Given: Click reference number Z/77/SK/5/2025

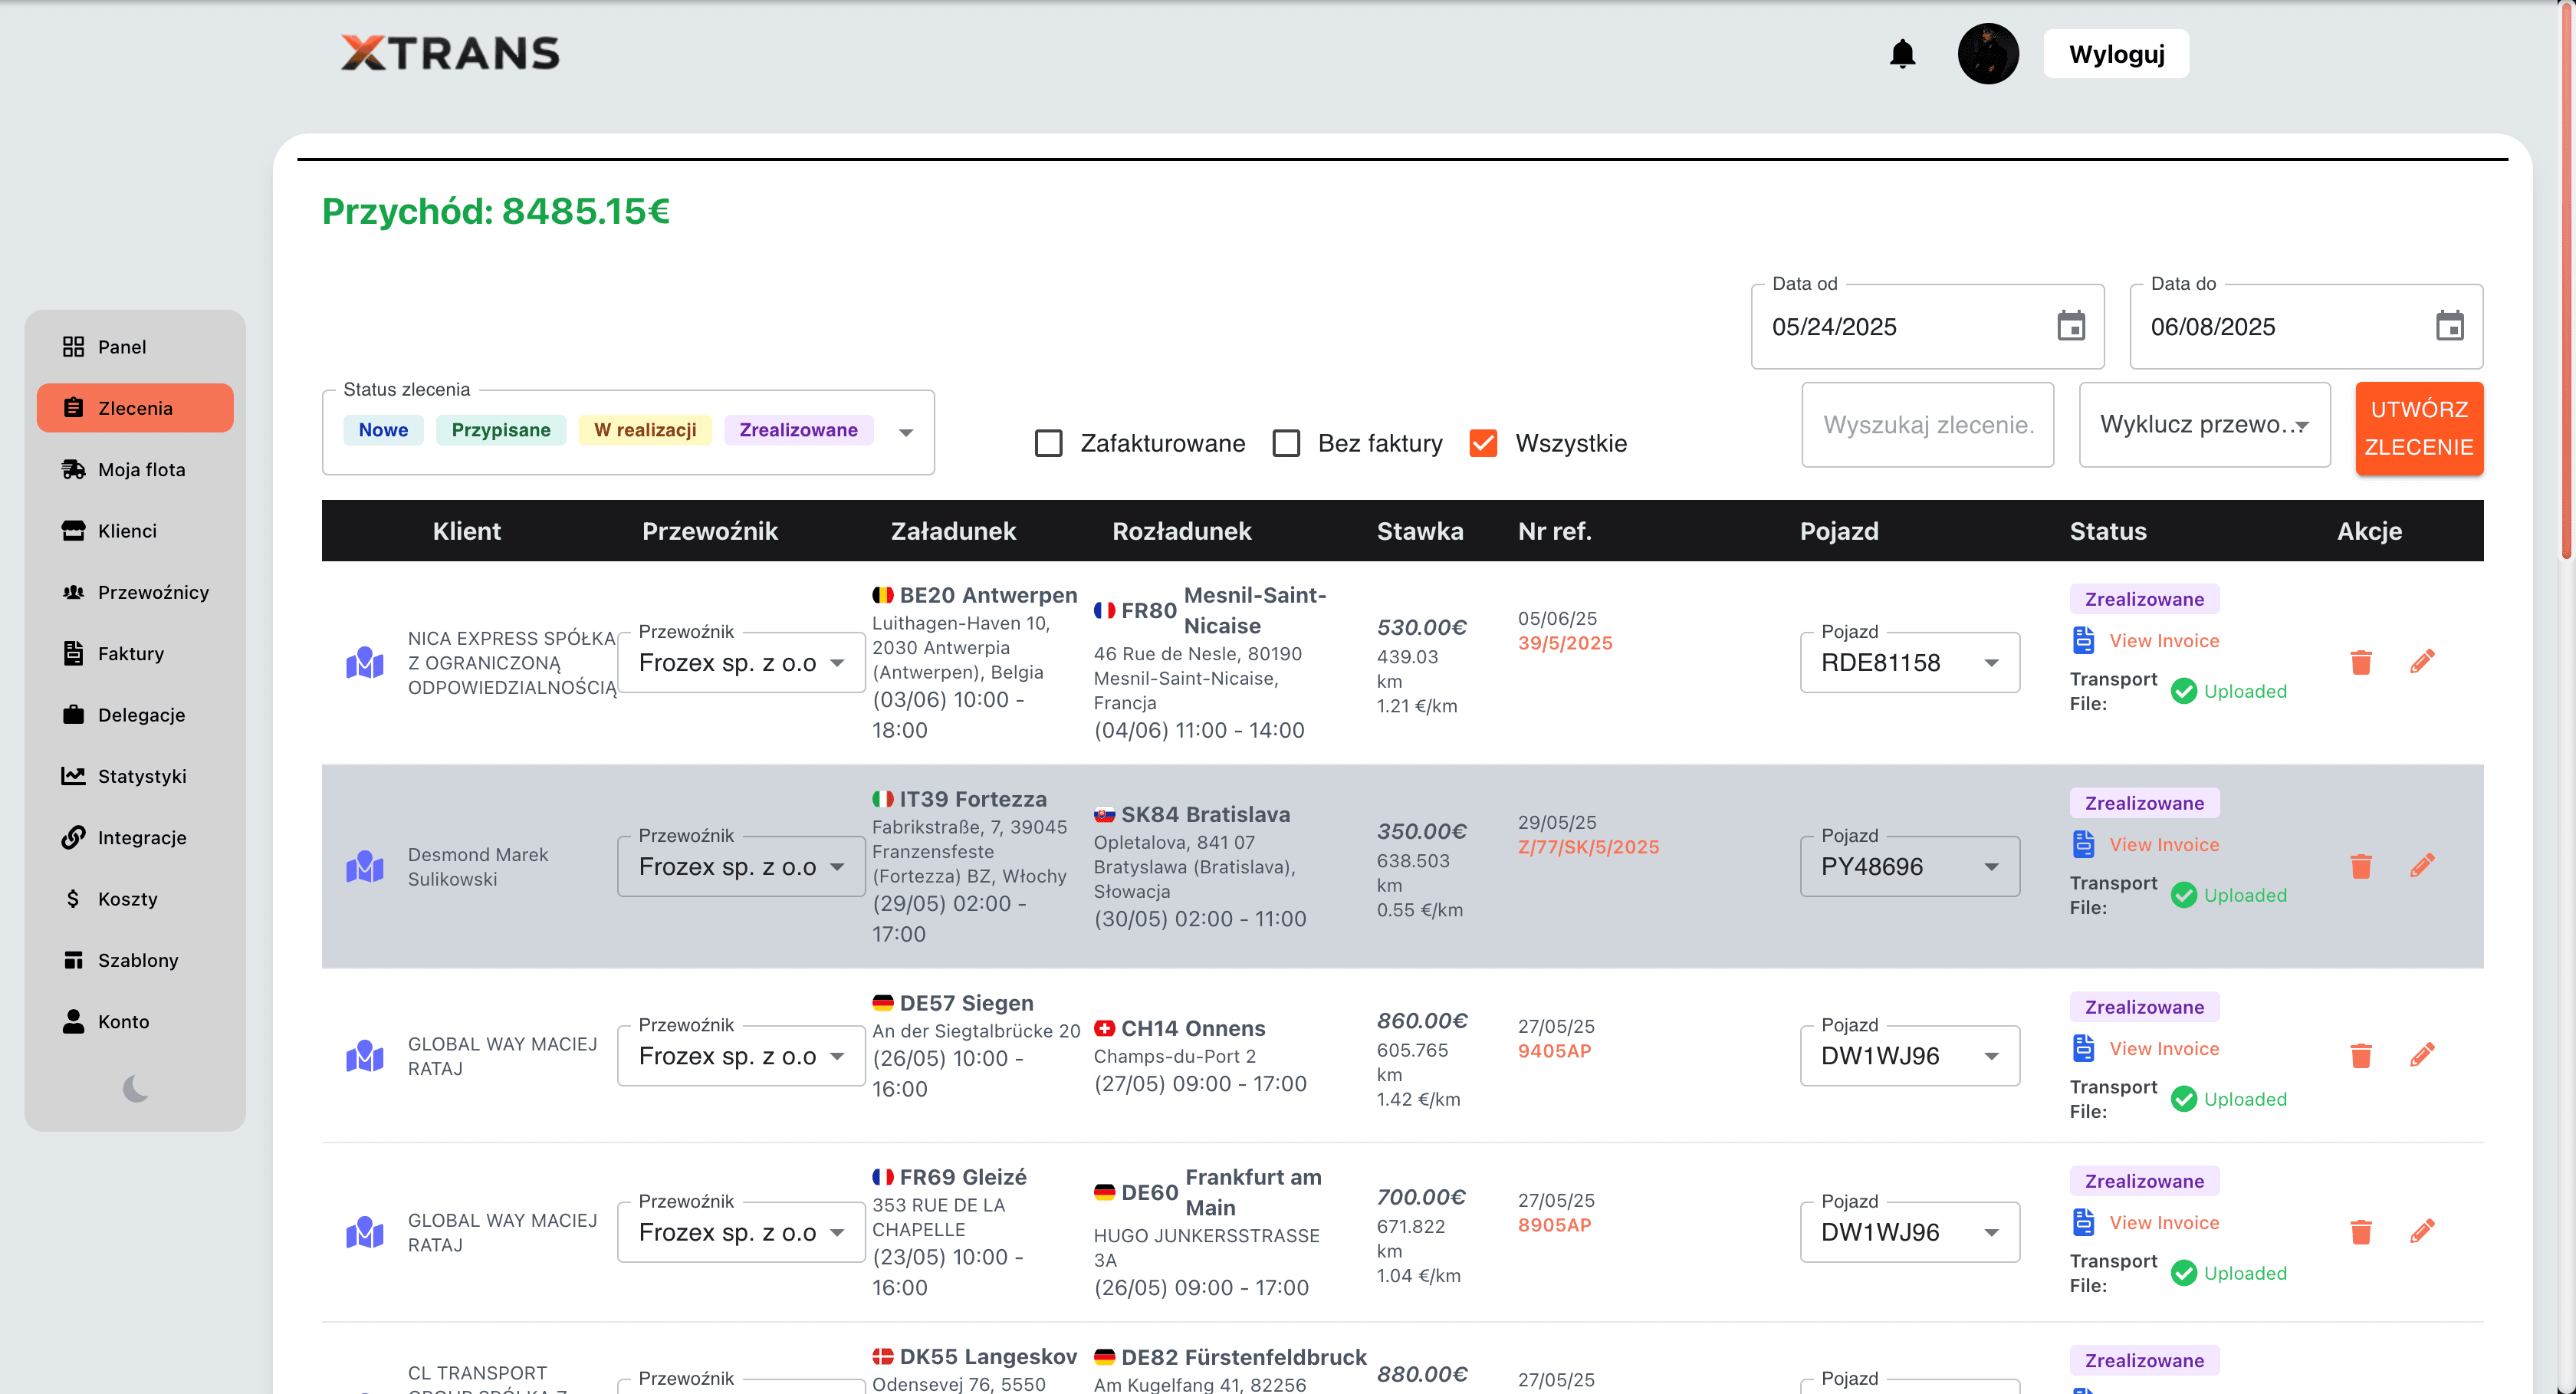Looking at the screenshot, I should [1588, 847].
